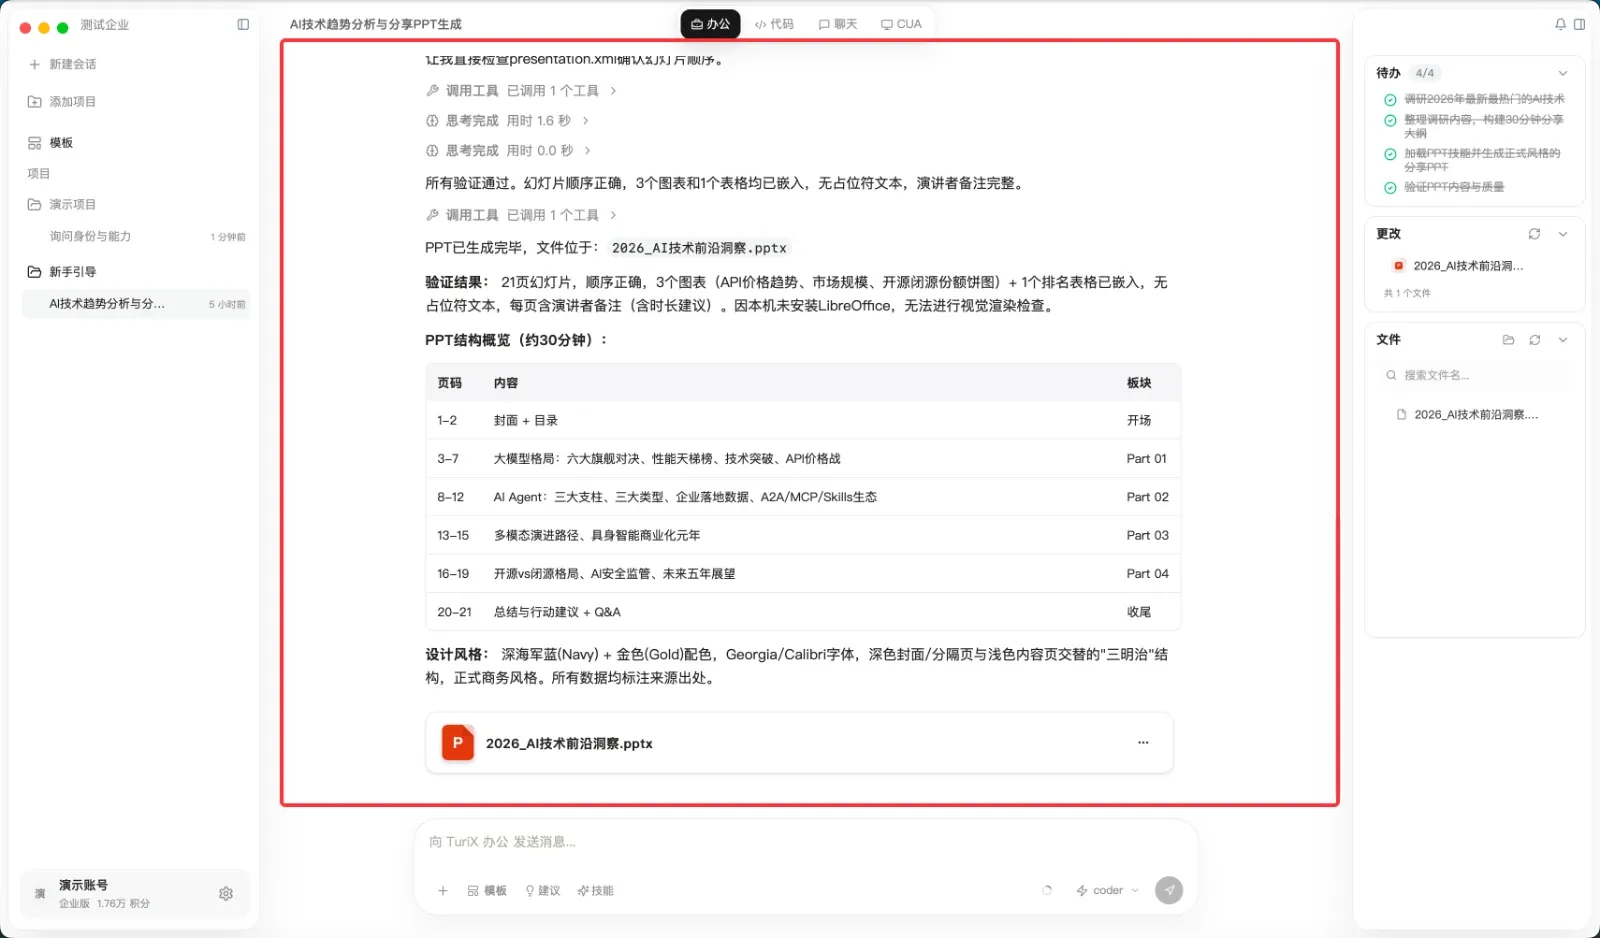The image size is (1600, 938).
Task: Toggle the right panel layout icon
Action: click(1580, 25)
